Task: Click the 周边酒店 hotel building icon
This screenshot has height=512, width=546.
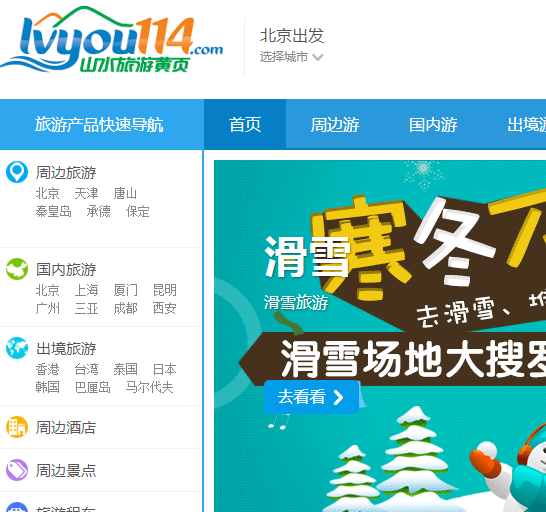Action: point(17,427)
